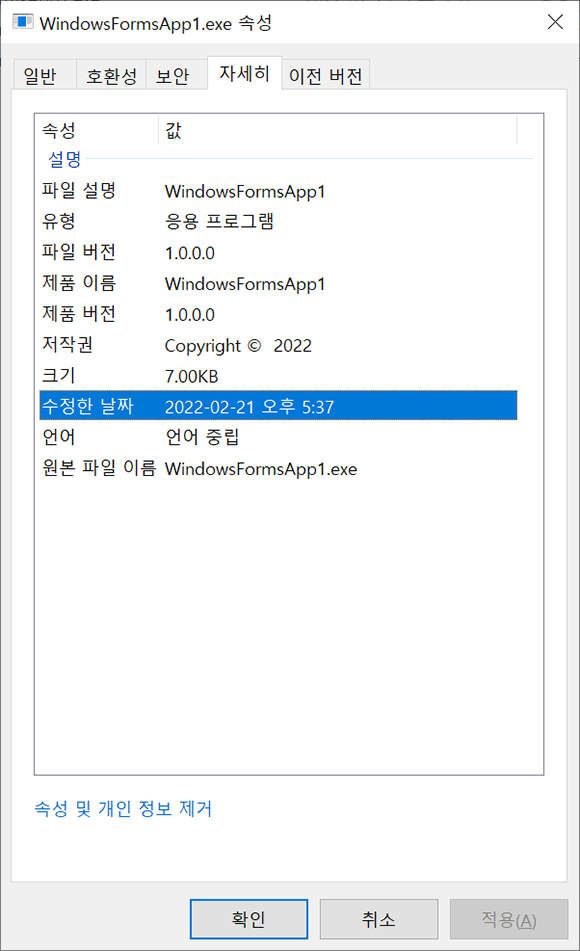Click the 취소 button
The height and width of the screenshot is (951, 580).
tap(379, 919)
